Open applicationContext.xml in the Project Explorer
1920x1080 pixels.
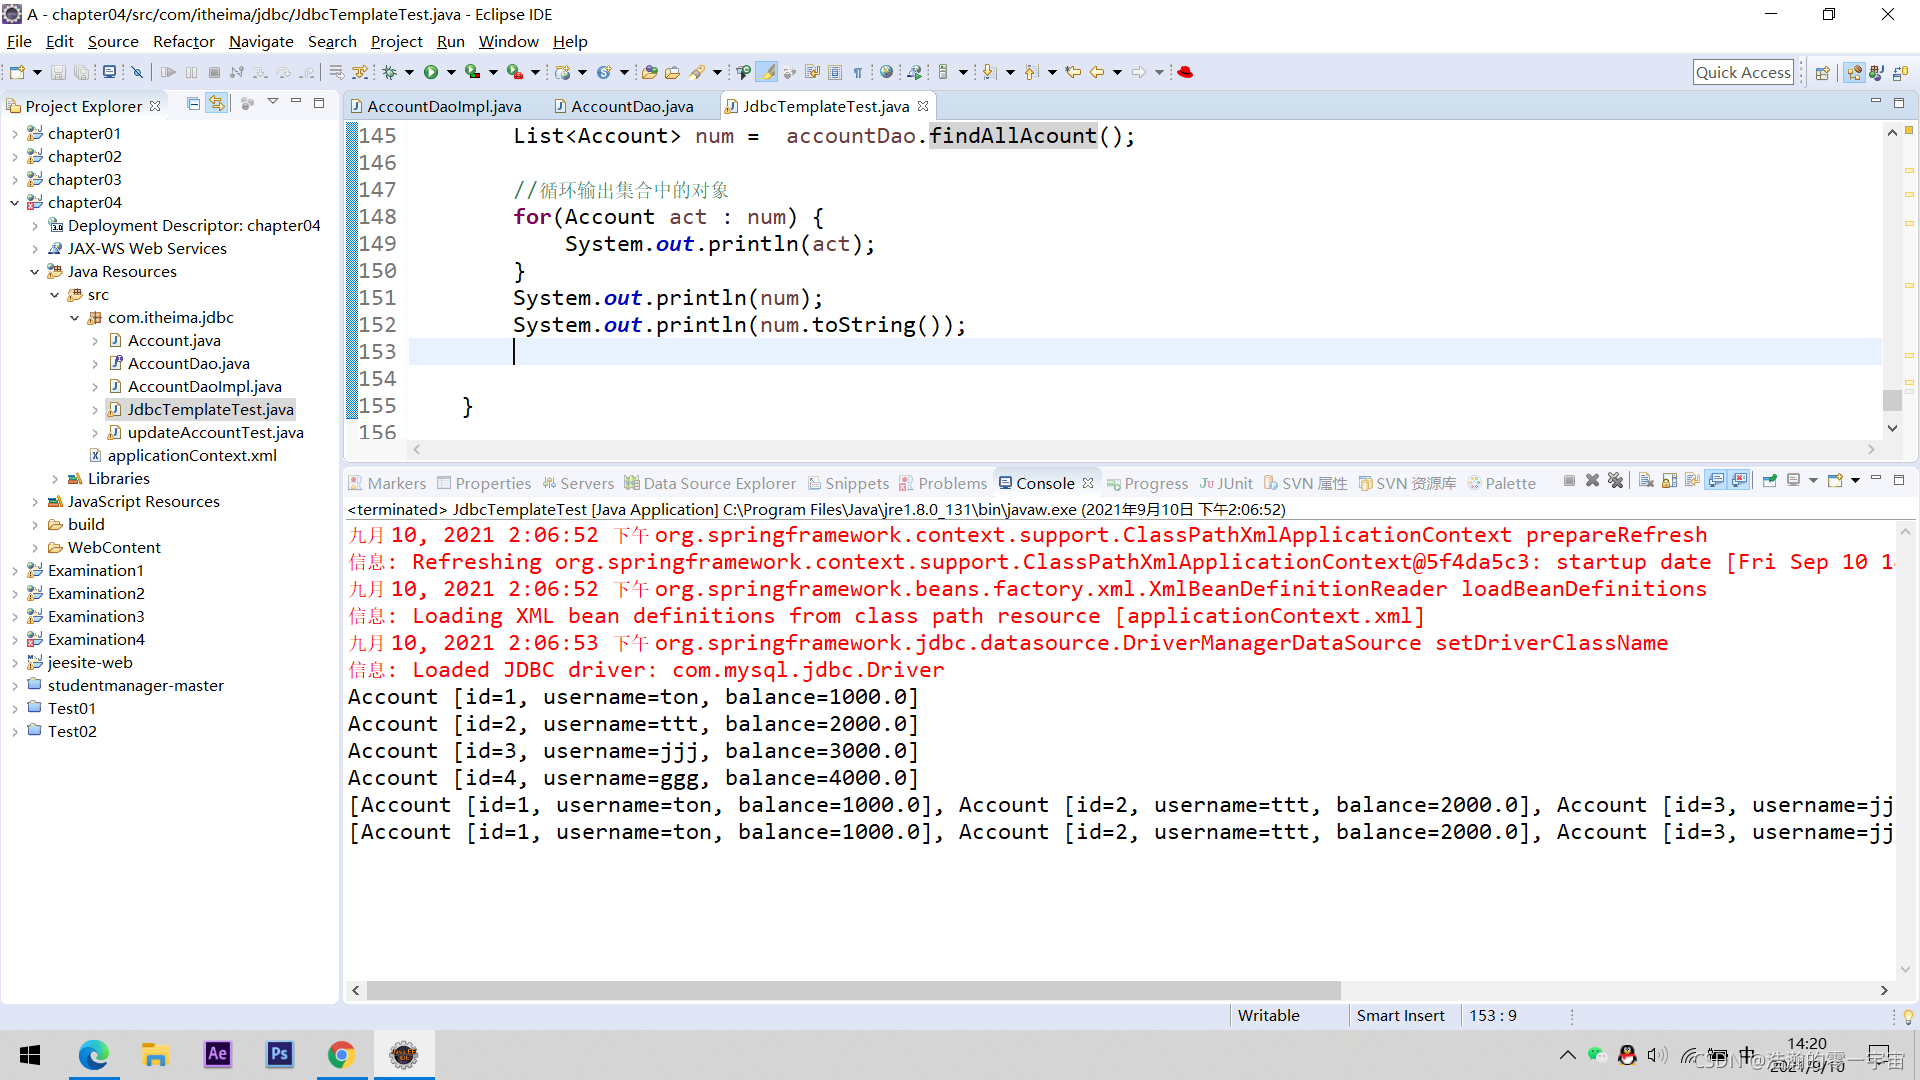click(192, 456)
